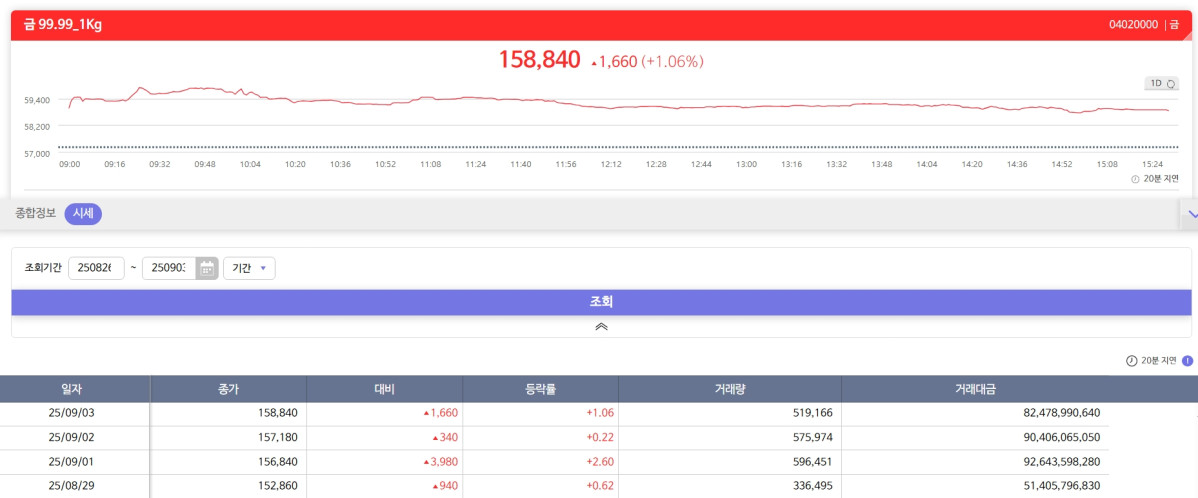Click trade amount 82,478,990,640
The image size is (1198, 498).
click(x=1061, y=413)
